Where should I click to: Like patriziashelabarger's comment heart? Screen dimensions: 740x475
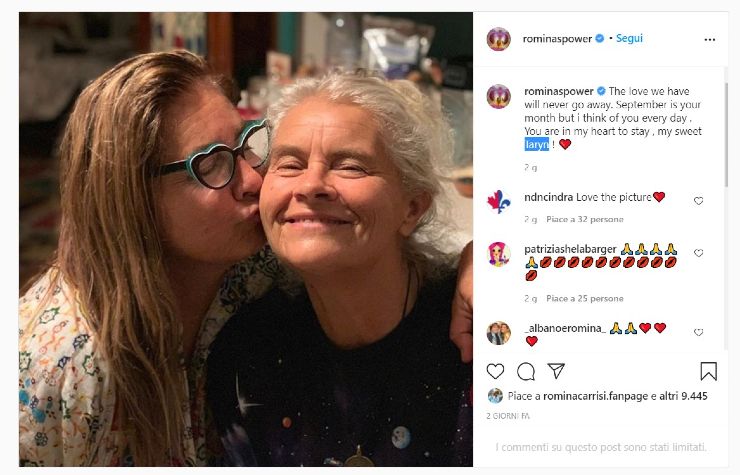[698, 253]
